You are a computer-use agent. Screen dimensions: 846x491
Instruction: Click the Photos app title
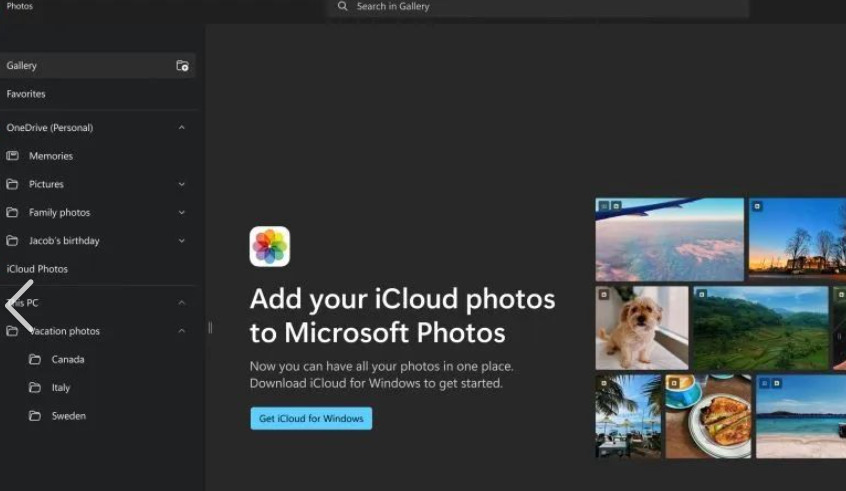pos(20,6)
